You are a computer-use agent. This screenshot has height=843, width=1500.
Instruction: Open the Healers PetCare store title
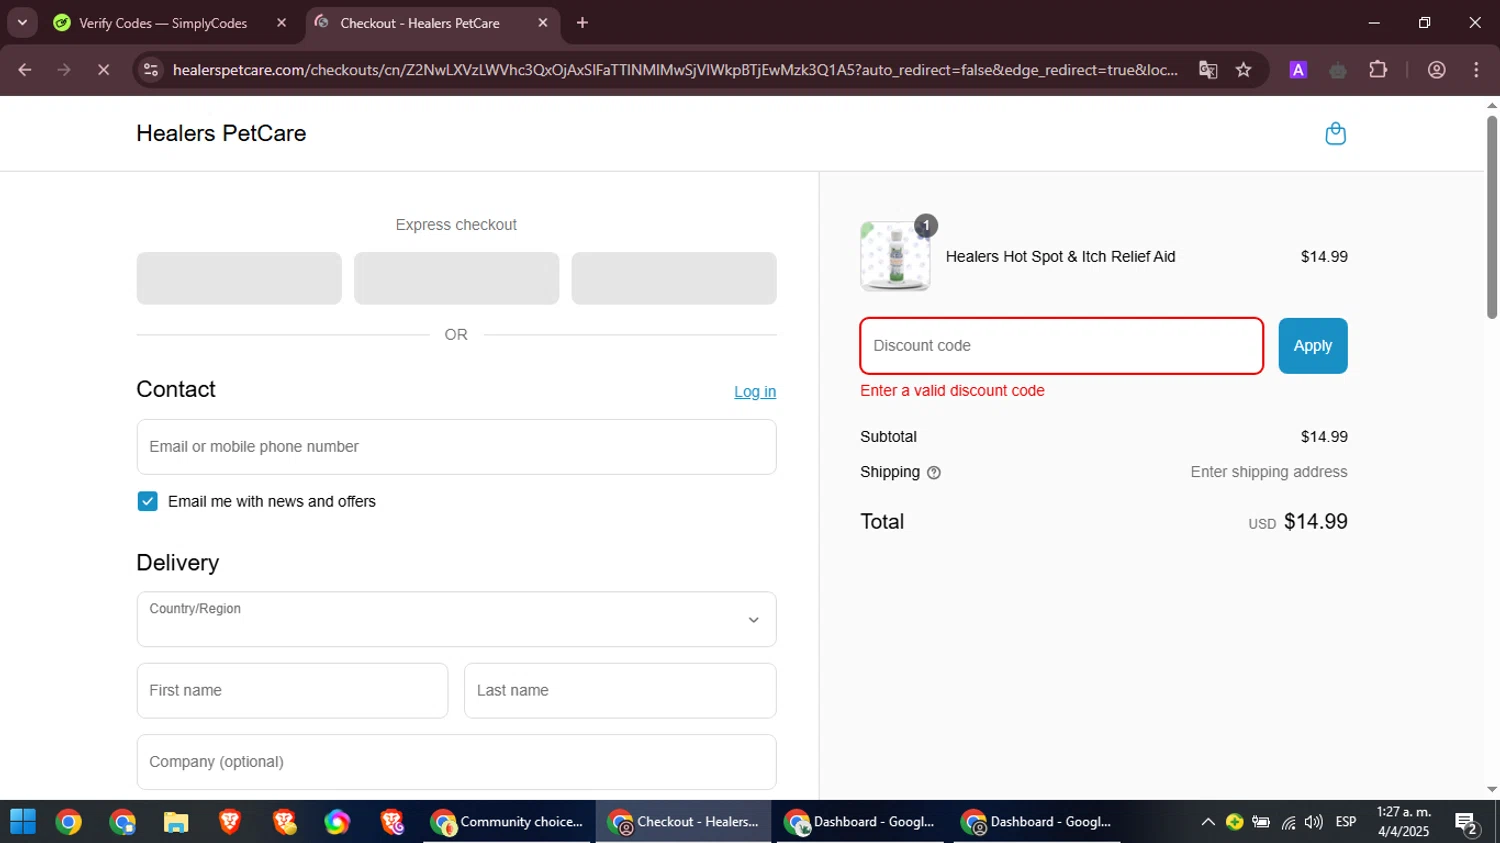(221, 133)
